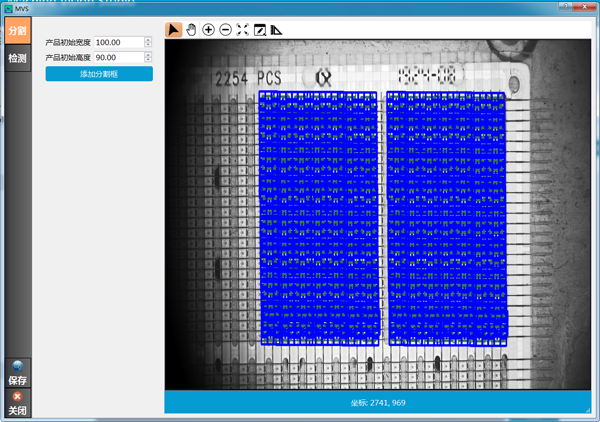Viewport: 600px width, 422px height.
Task: Switch to the 检测 tab
Action: 17,59
